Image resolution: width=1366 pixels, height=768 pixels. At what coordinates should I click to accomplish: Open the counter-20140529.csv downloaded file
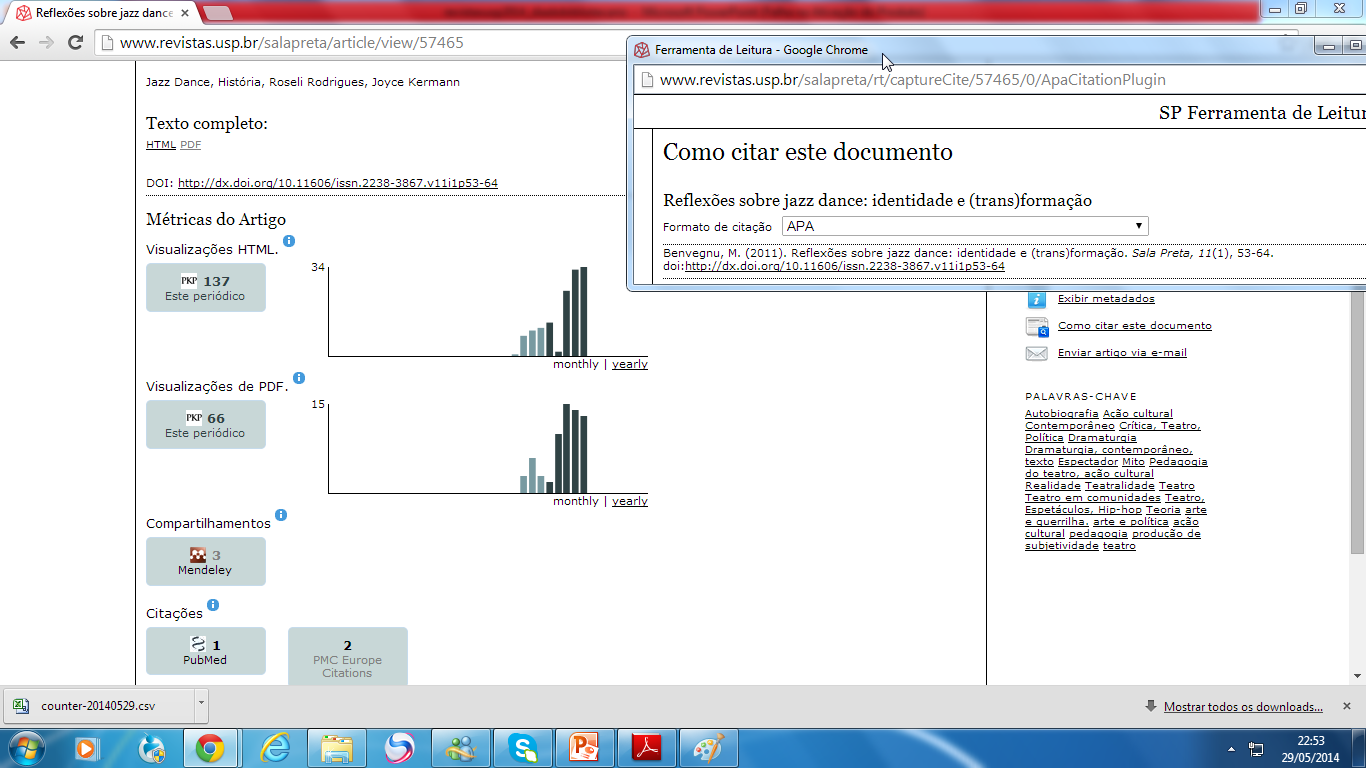pos(98,705)
